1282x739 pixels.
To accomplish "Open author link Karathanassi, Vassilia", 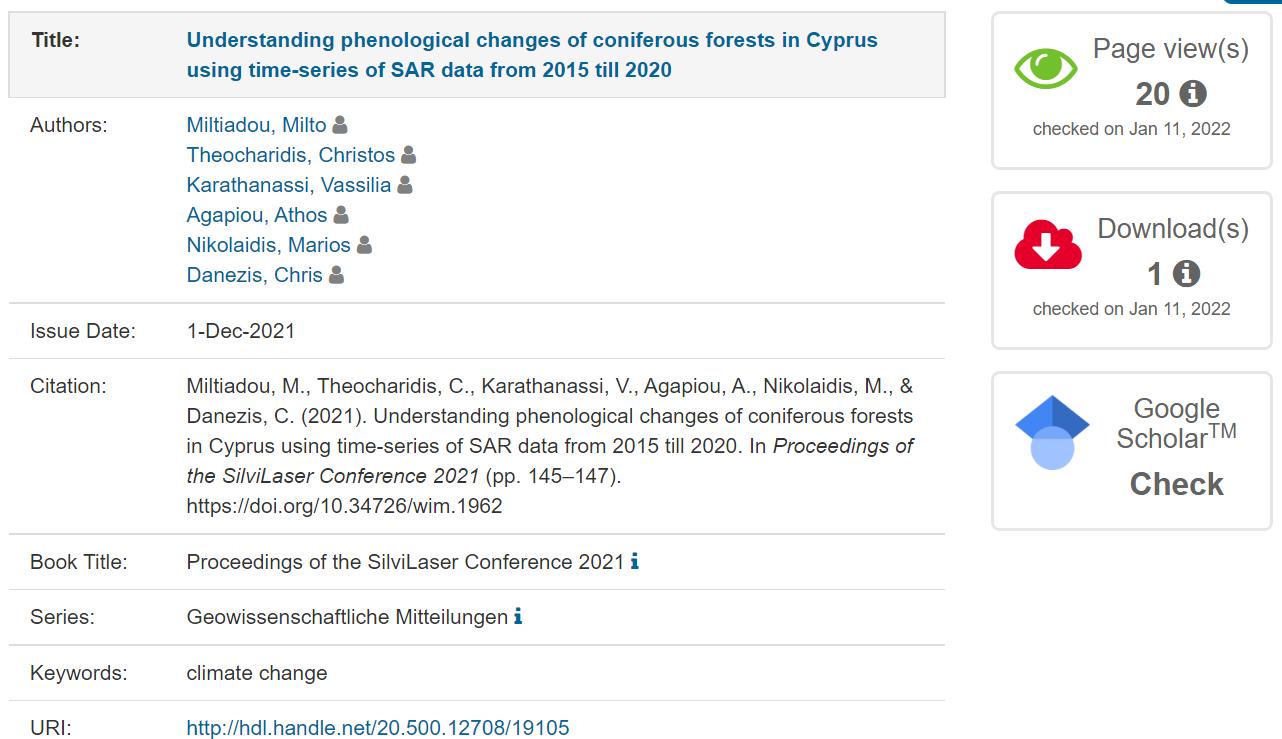I will pyautogui.click(x=288, y=185).
